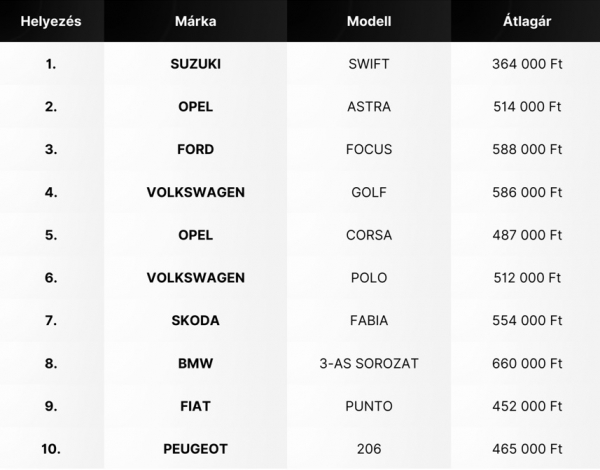Viewport: 600px width, 470px height.
Task: Click the rank 10. cell
Action: [51, 449]
